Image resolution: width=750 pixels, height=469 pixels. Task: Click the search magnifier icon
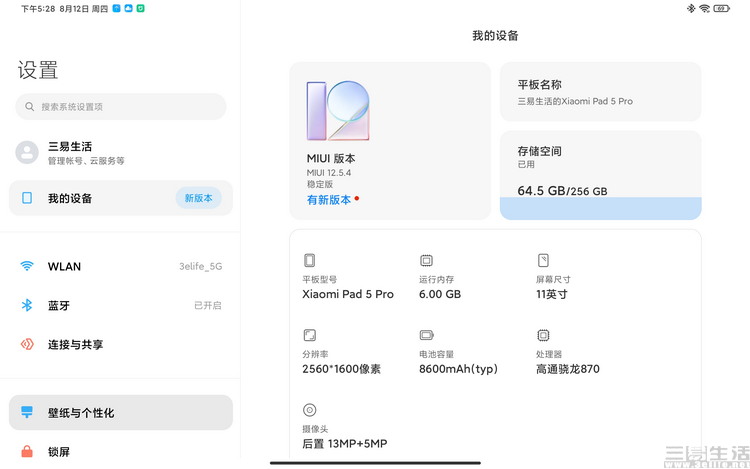coord(30,107)
